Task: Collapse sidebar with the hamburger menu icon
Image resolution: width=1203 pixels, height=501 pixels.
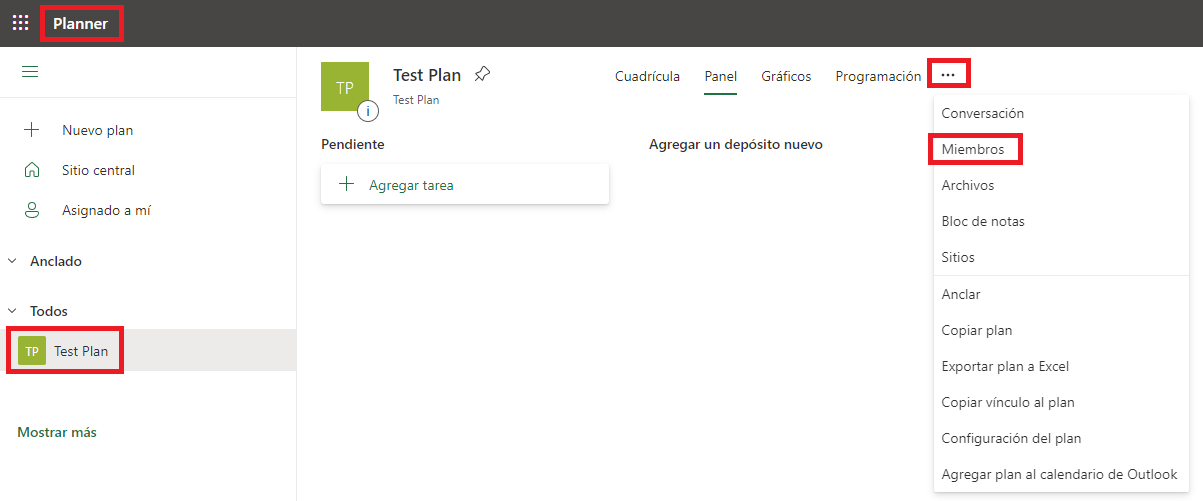Action: [30, 72]
